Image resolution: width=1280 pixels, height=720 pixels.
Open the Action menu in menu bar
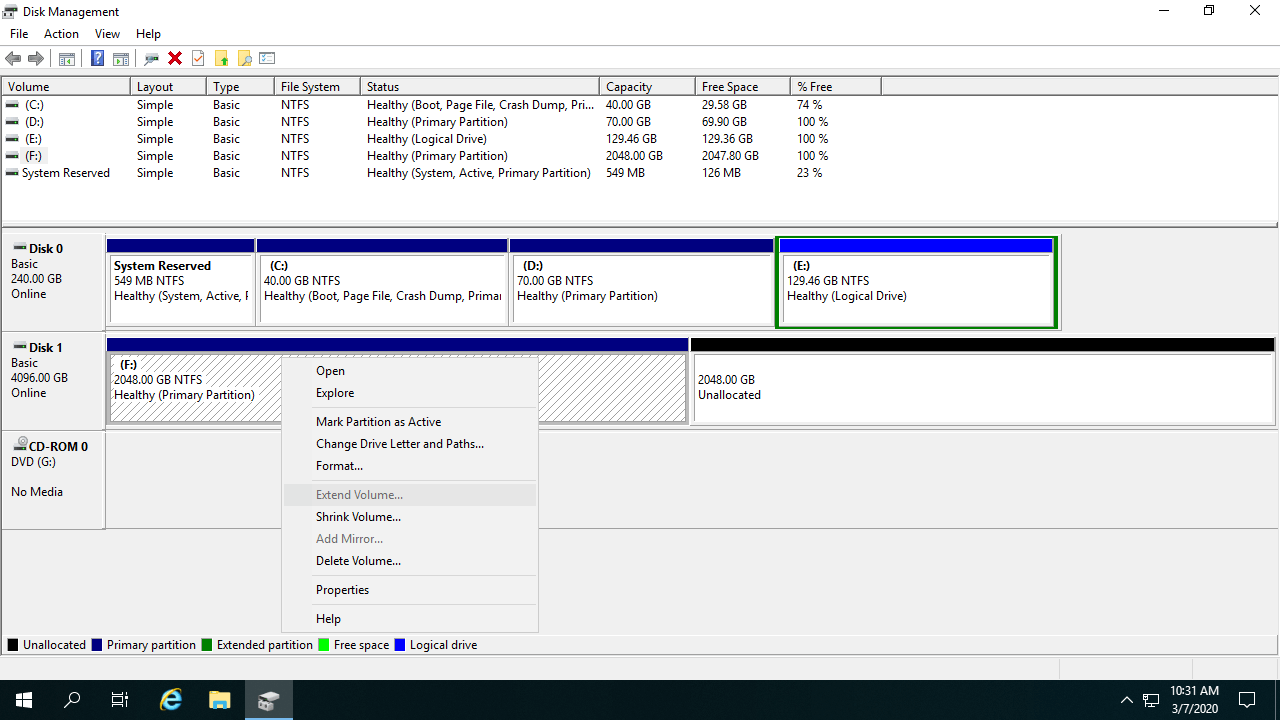61,34
